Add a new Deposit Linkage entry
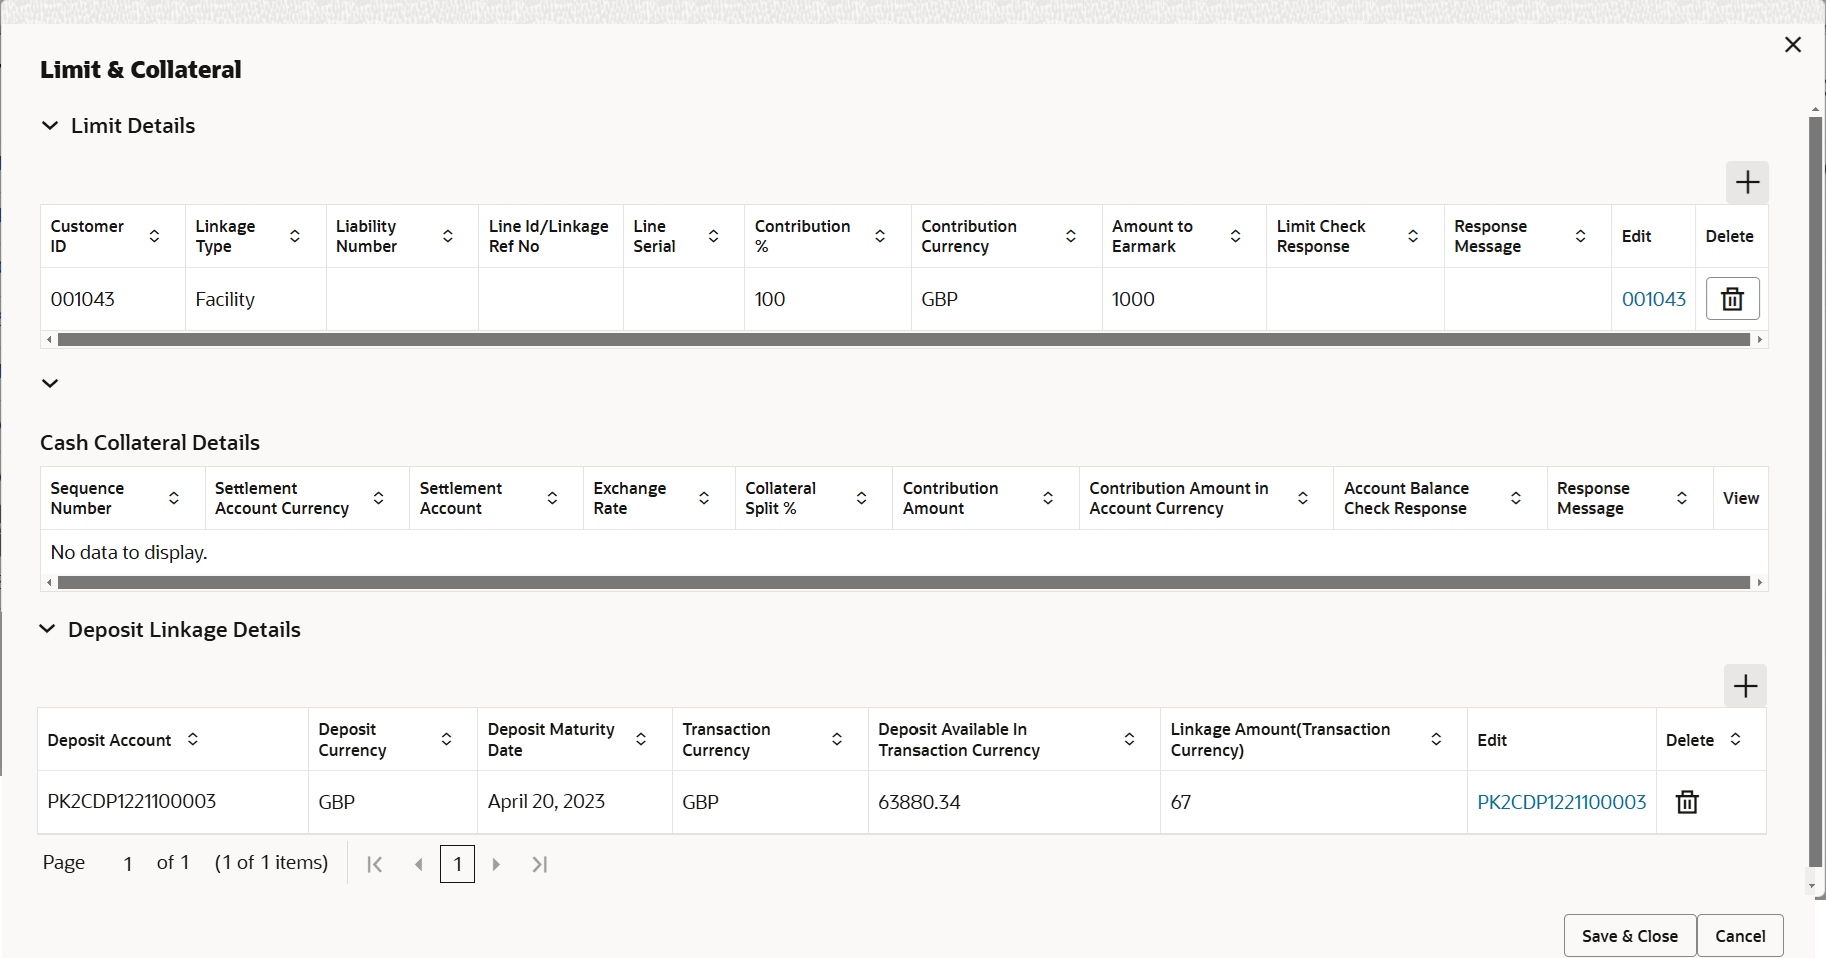Image resolution: width=1826 pixels, height=958 pixels. [1745, 686]
